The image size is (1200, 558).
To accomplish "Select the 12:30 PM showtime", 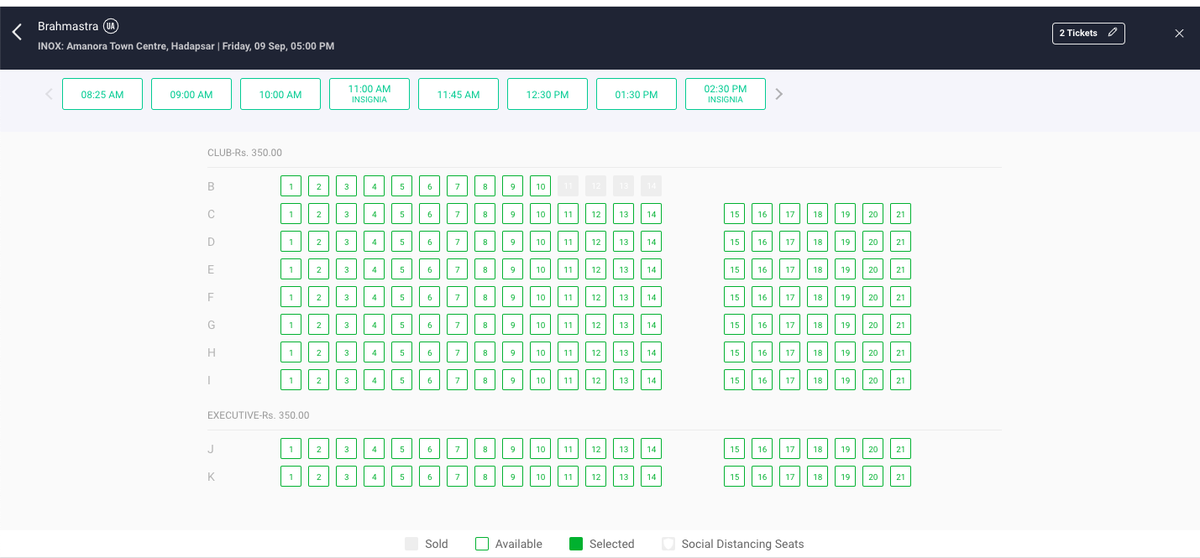I will click(547, 94).
